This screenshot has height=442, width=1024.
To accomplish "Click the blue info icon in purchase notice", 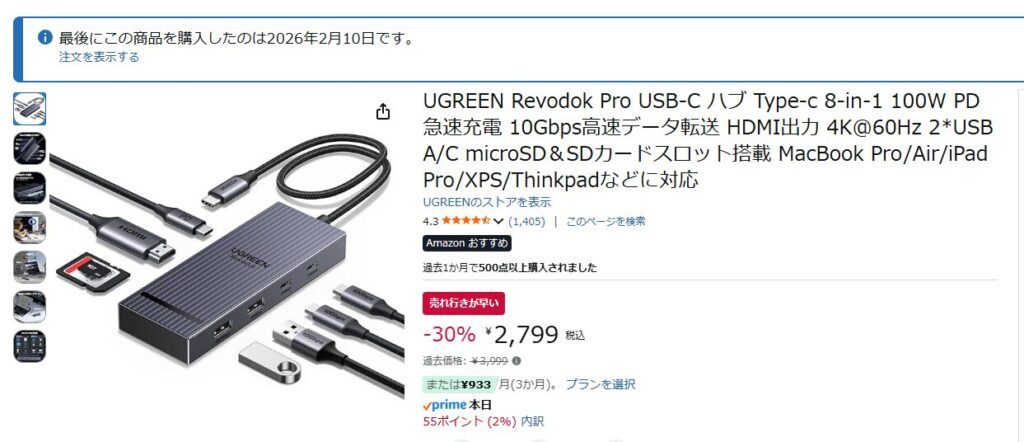I will click(45, 37).
